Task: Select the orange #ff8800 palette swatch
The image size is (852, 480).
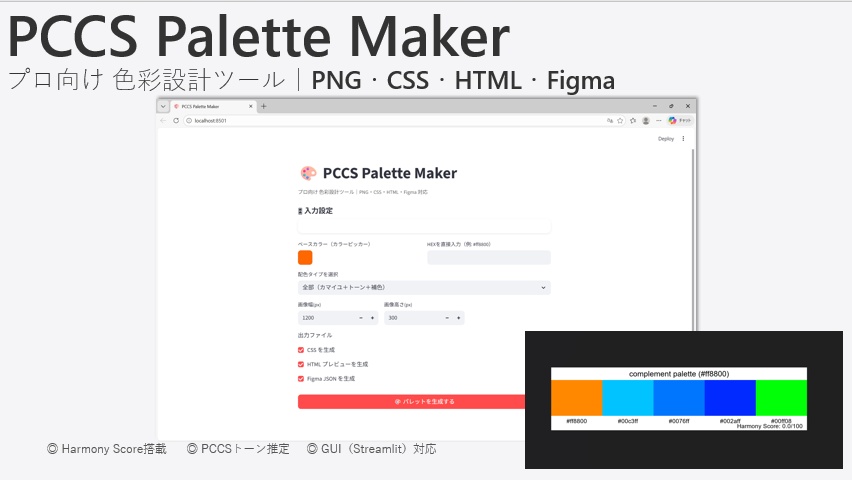Action: (577, 398)
